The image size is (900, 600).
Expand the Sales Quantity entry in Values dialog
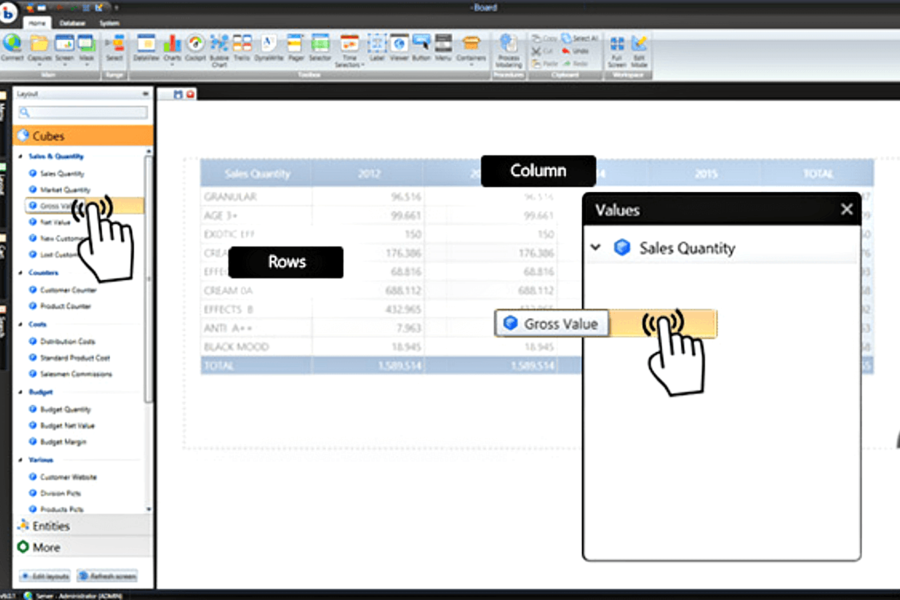[x=594, y=248]
